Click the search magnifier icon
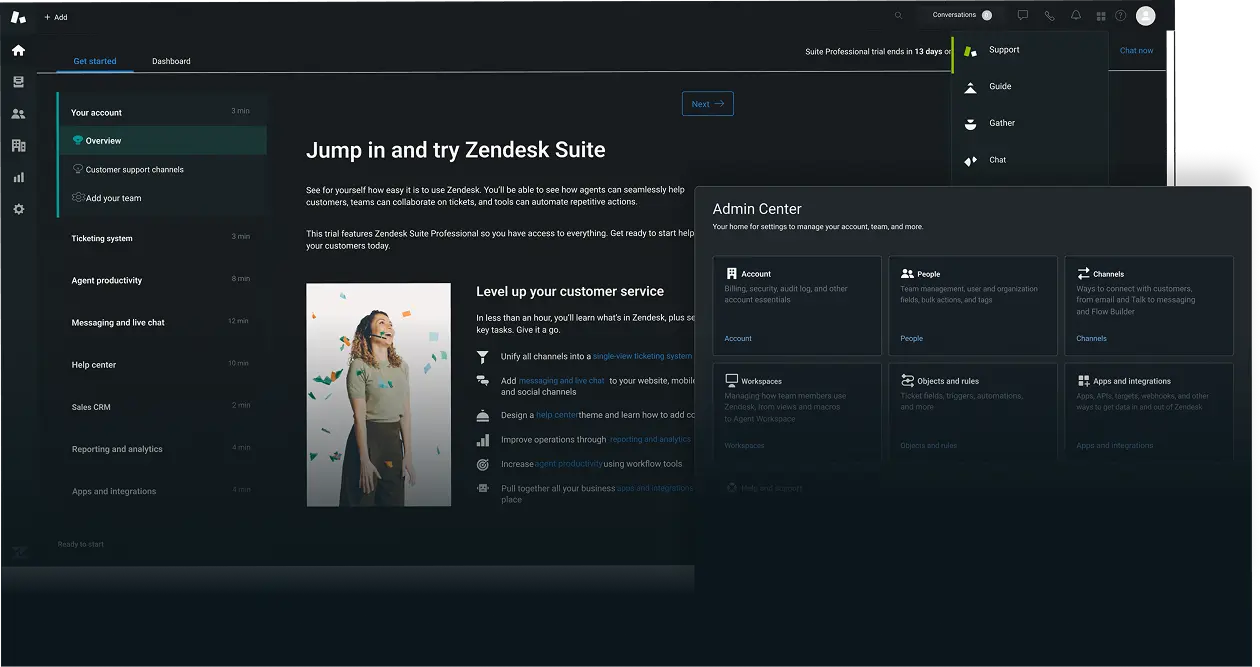 click(x=898, y=15)
